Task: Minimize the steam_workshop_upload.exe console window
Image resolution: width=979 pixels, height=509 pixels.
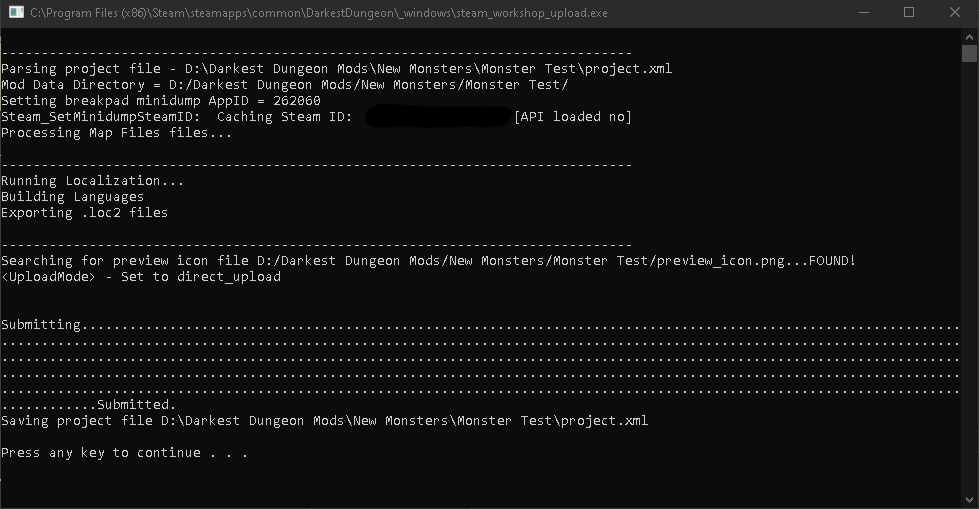Action: (x=864, y=12)
